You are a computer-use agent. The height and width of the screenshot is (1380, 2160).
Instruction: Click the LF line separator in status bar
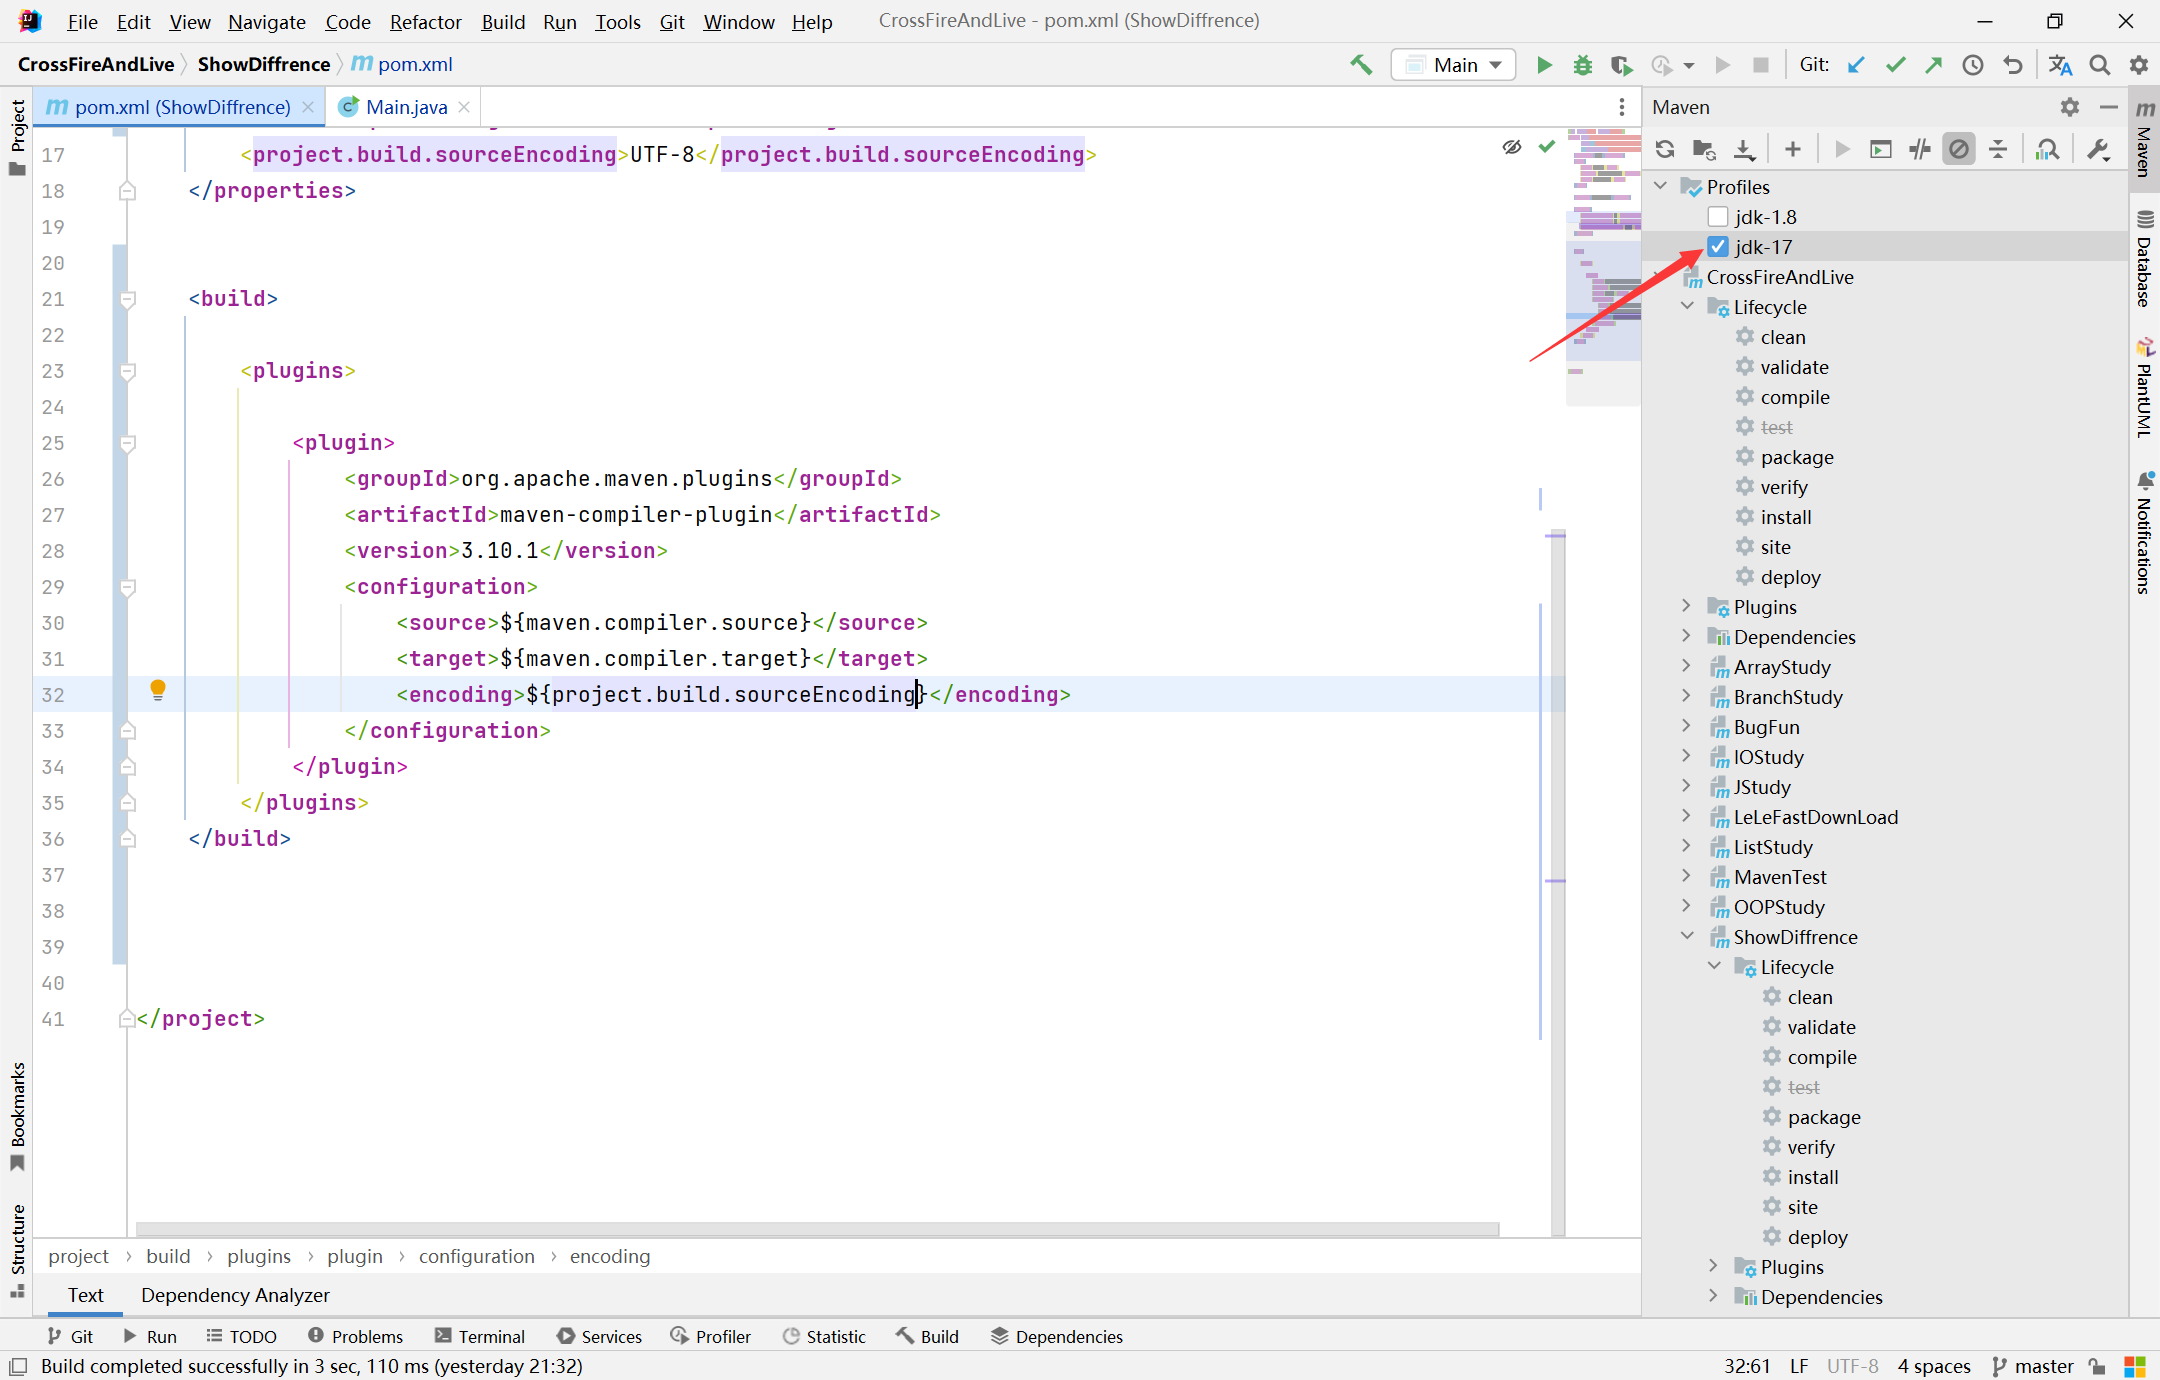point(1798,1366)
